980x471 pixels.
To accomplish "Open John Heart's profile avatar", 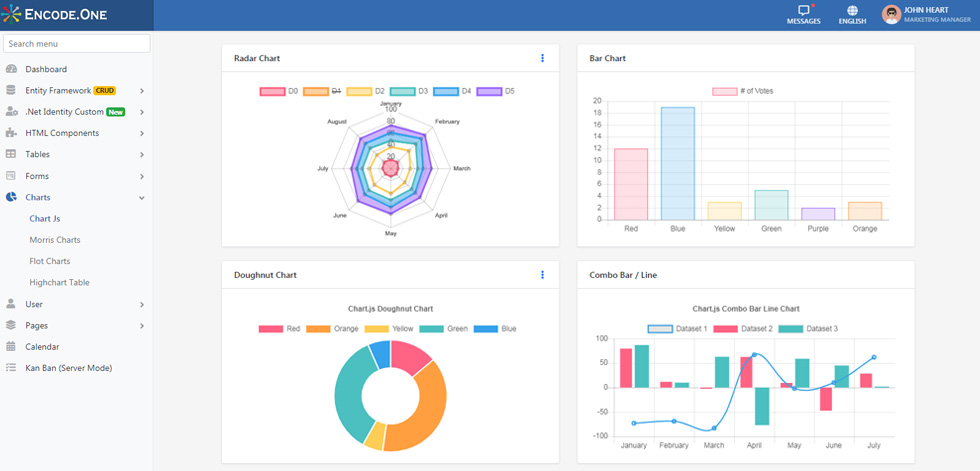I will point(891,14).
